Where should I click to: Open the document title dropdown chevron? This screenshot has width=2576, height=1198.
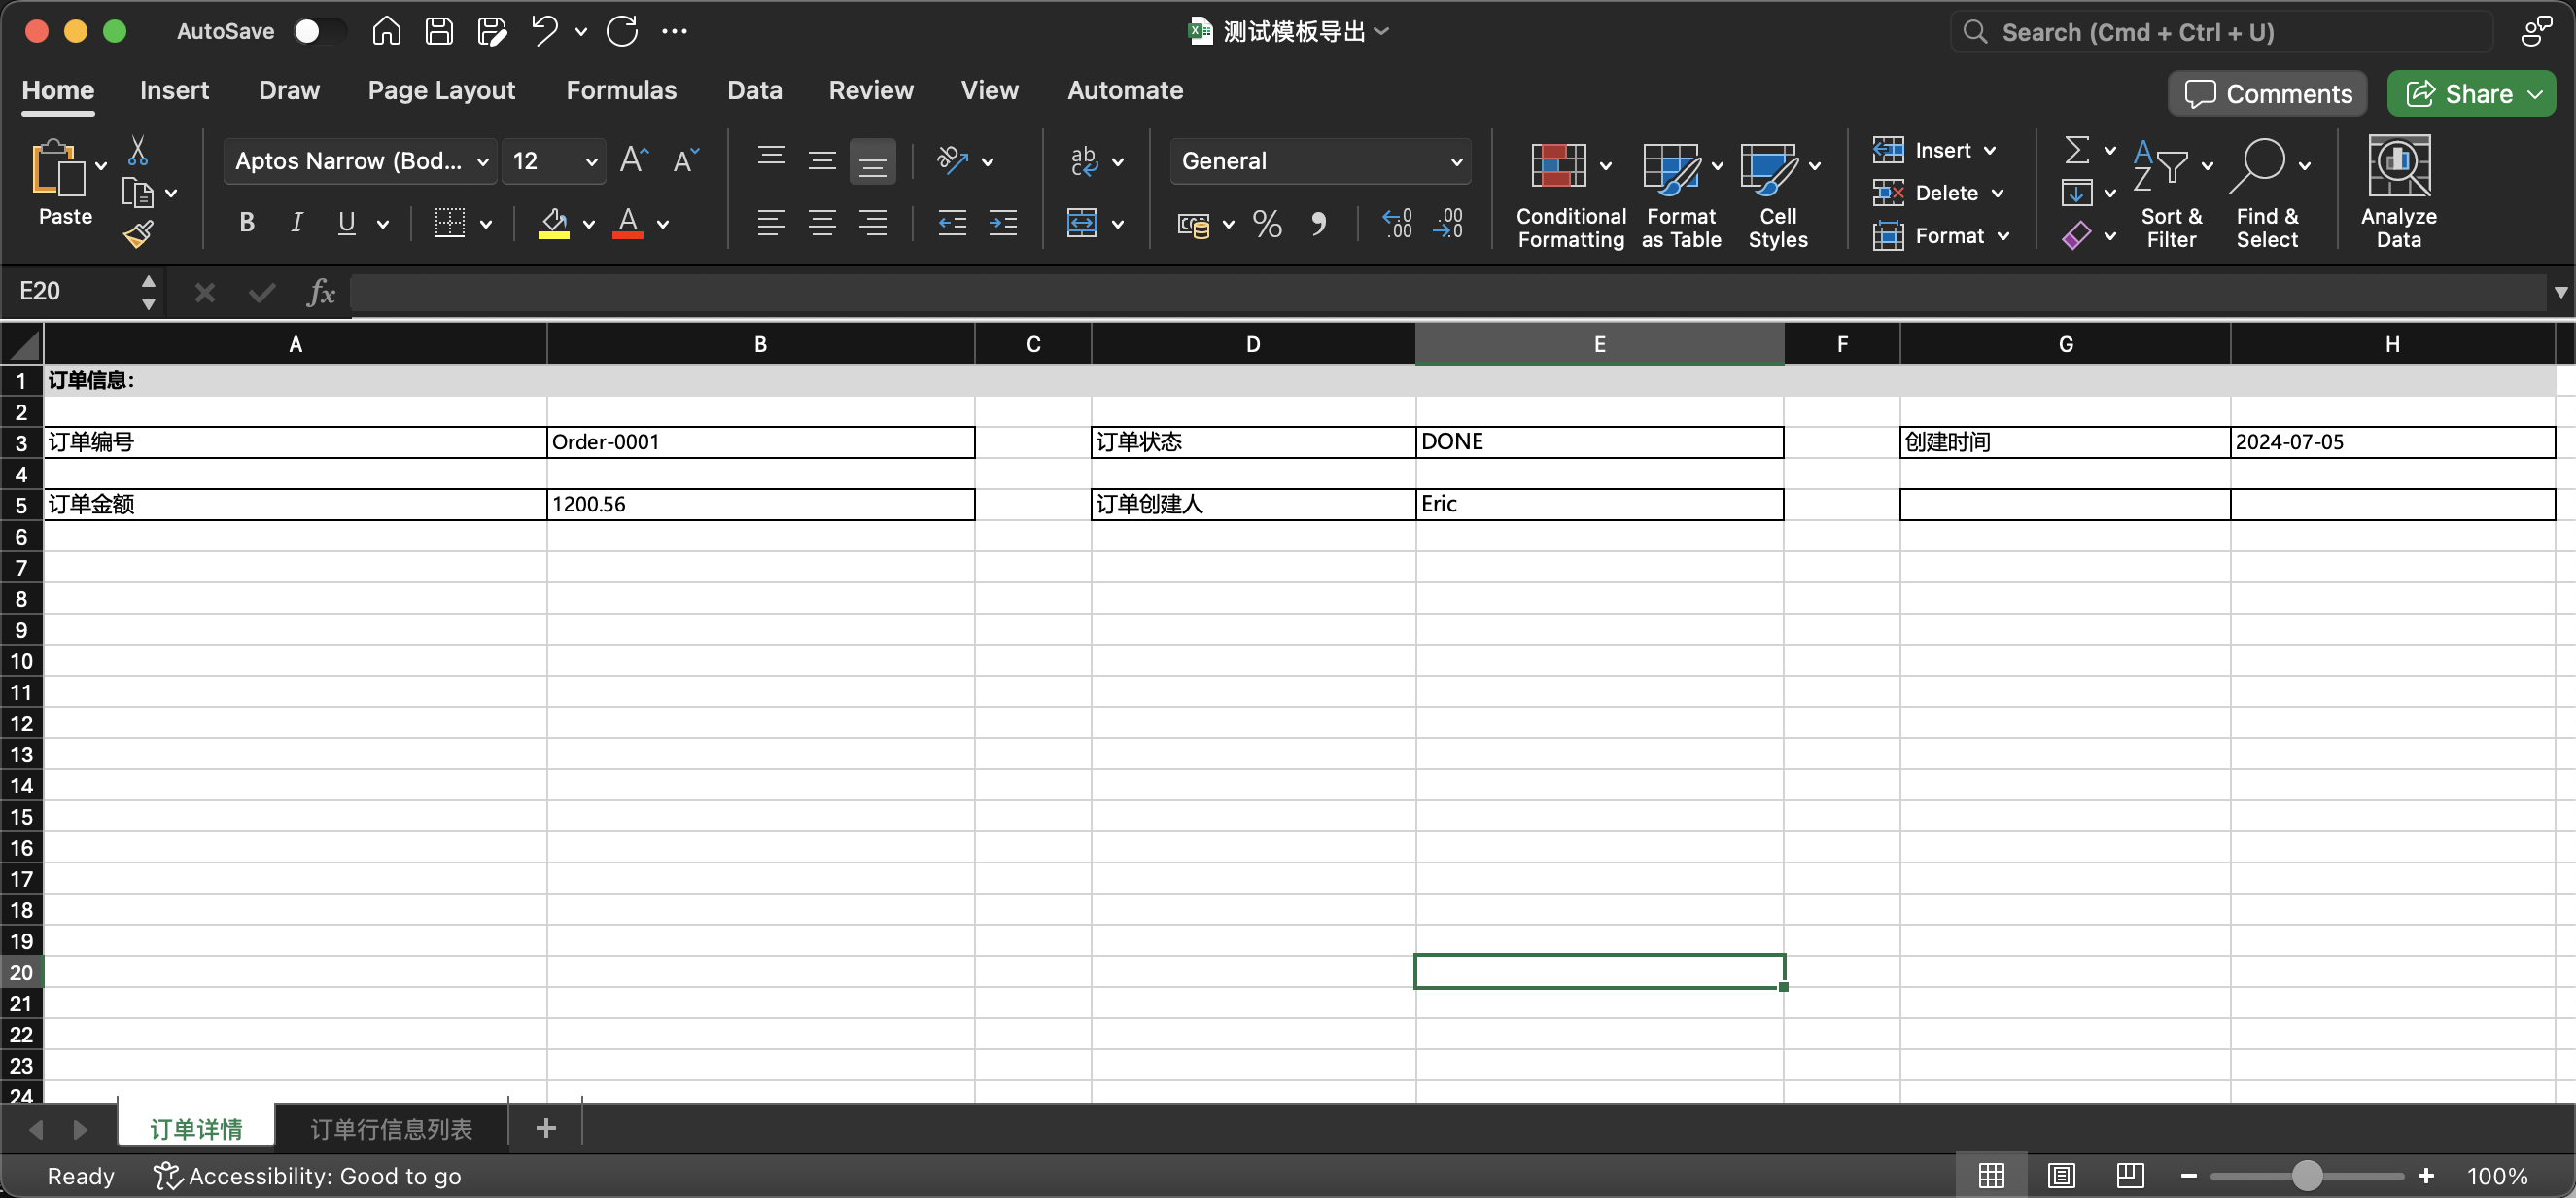[1381, 32]
